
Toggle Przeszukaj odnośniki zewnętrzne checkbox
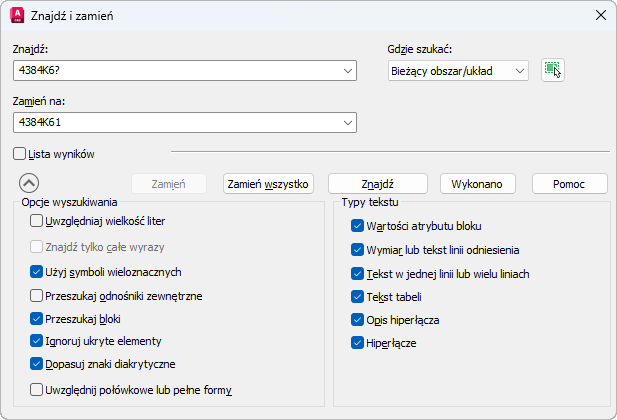point(37,296)
